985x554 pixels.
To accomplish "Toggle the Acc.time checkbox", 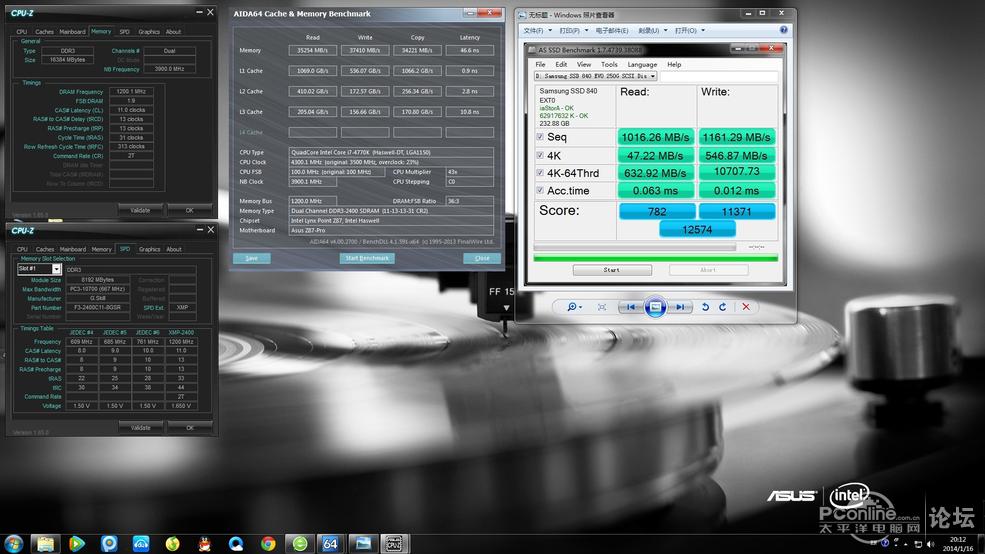I will tap(540, 190).
